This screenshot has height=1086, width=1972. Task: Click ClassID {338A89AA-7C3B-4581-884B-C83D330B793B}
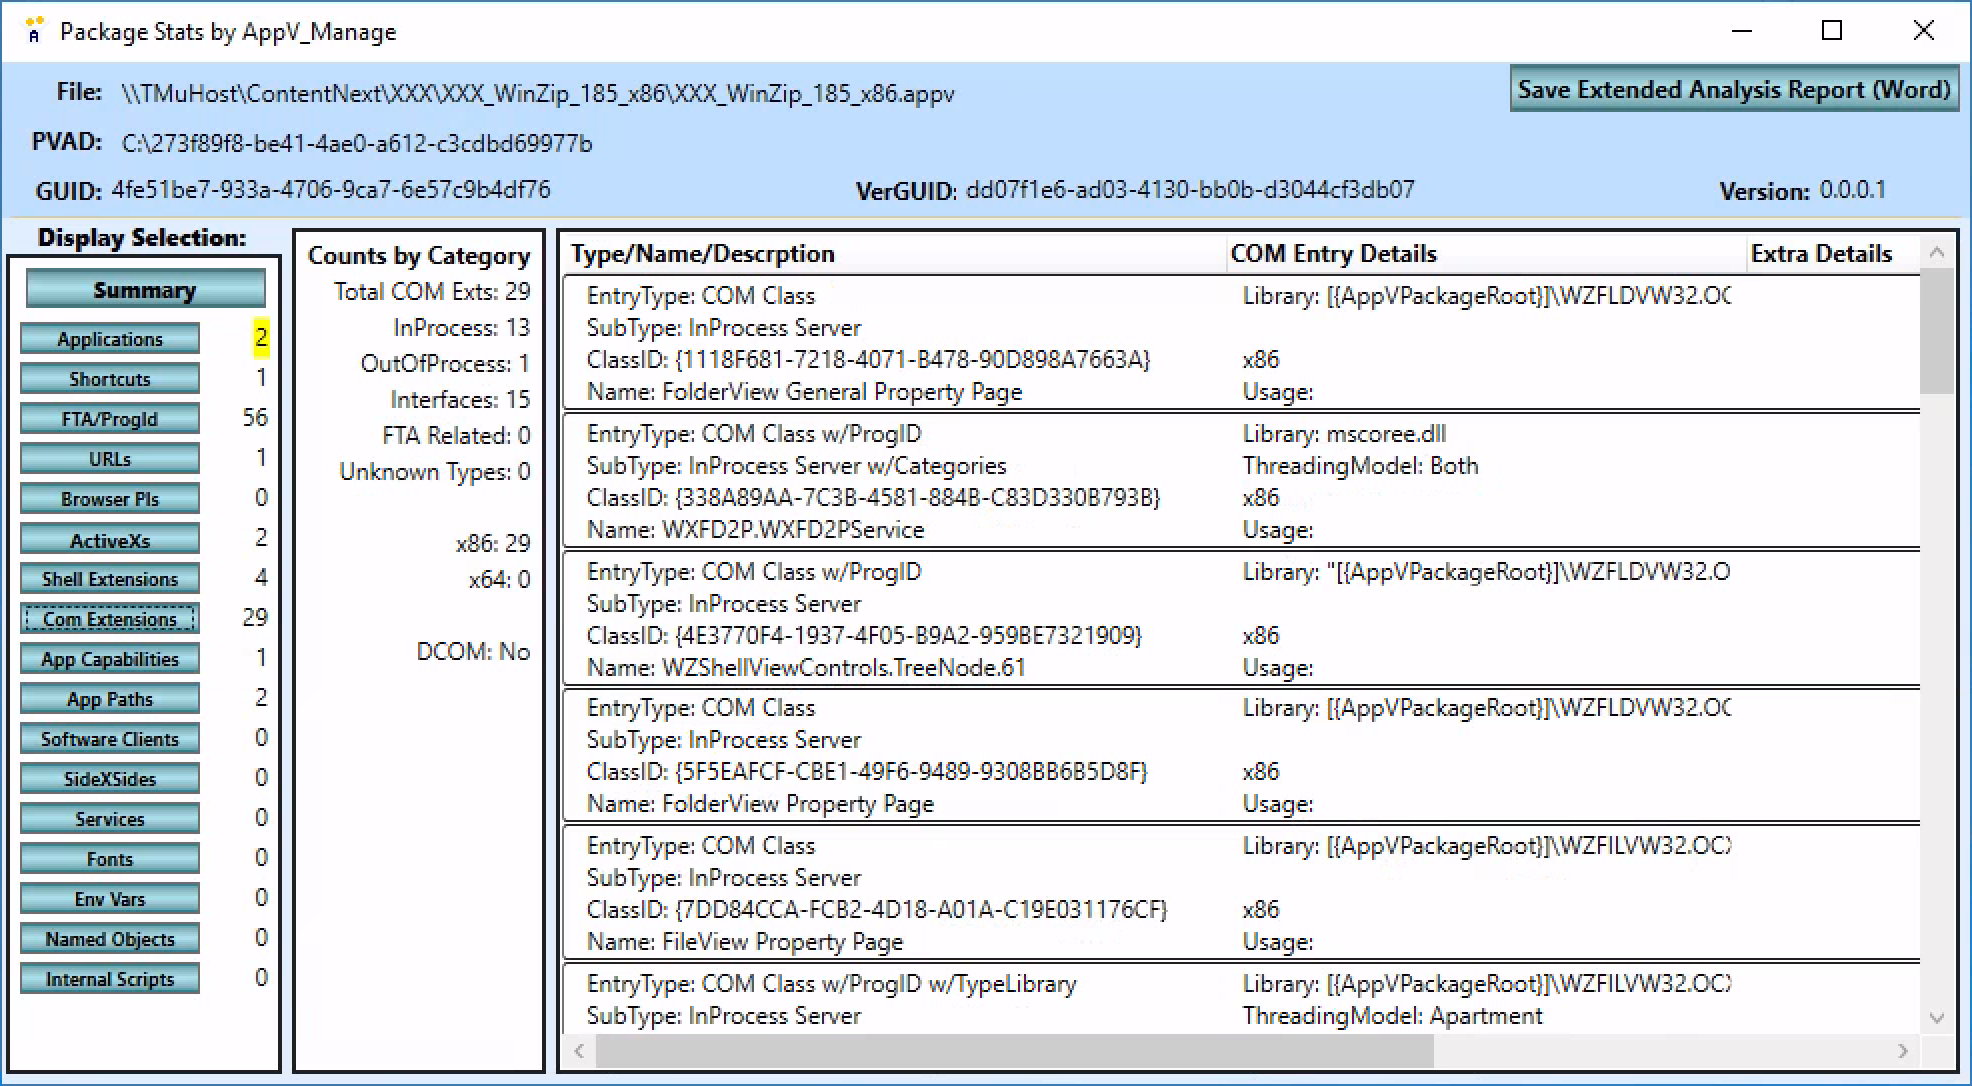[873, 498]
